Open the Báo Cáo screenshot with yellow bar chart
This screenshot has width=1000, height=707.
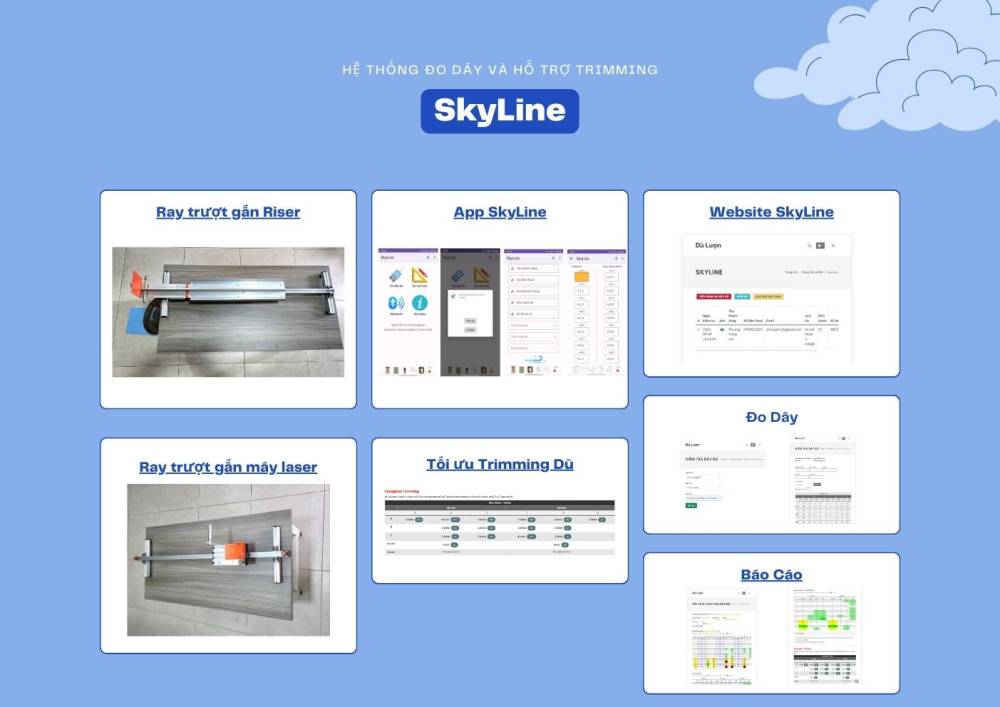click(721, 638)
